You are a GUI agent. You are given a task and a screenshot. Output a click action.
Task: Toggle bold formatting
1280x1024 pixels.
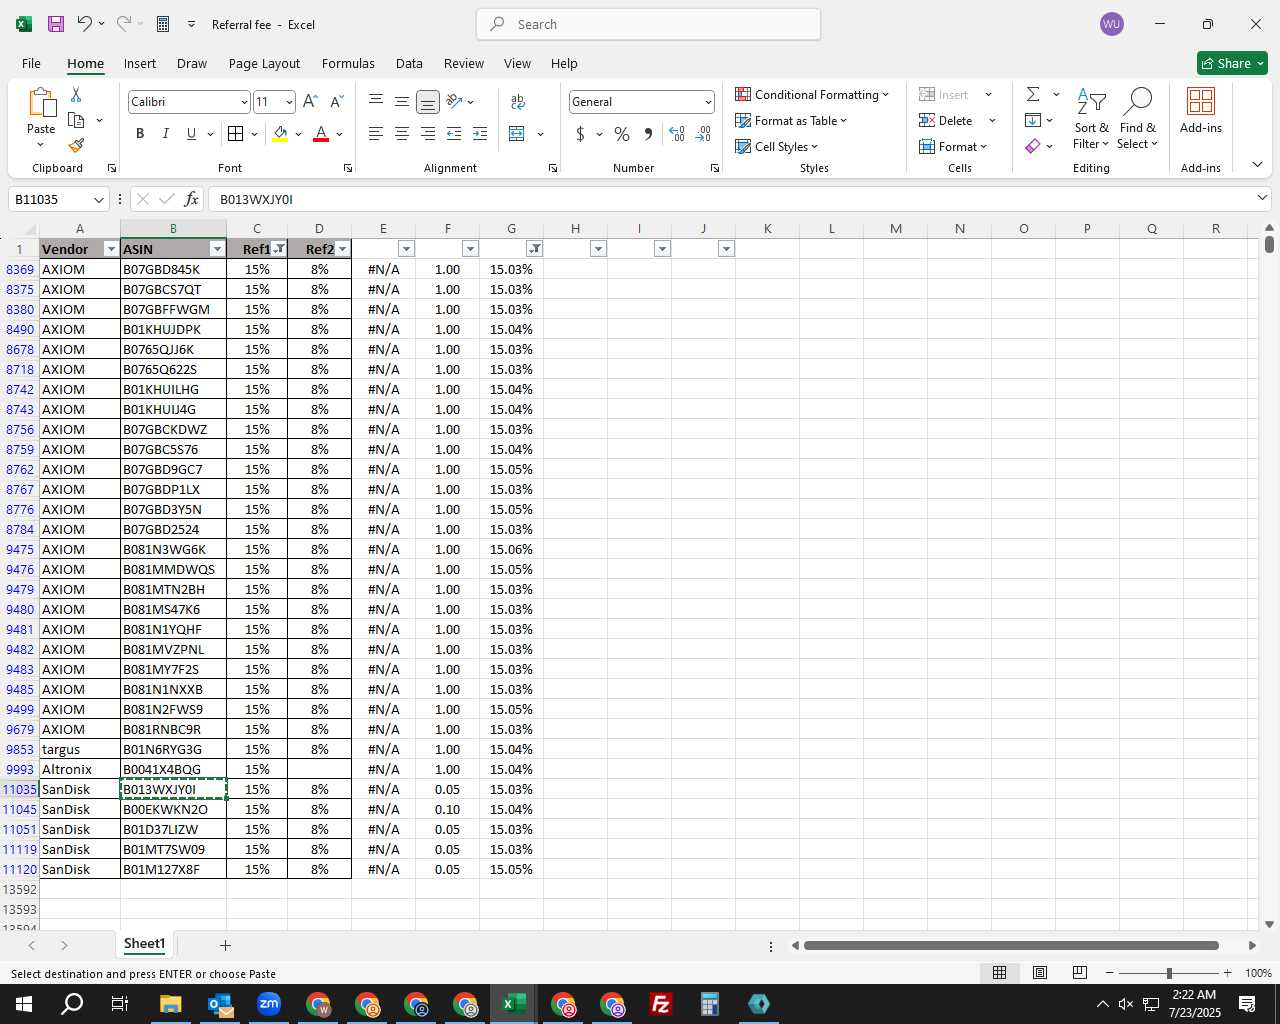pyautogui.click(x=139, y=134)
